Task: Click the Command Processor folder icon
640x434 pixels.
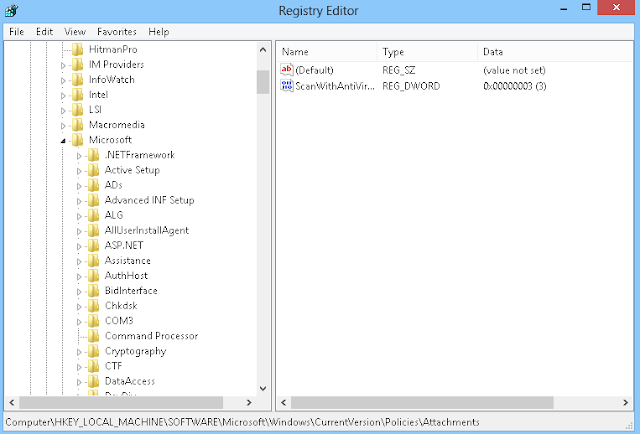Action: (x=93, y=336)
